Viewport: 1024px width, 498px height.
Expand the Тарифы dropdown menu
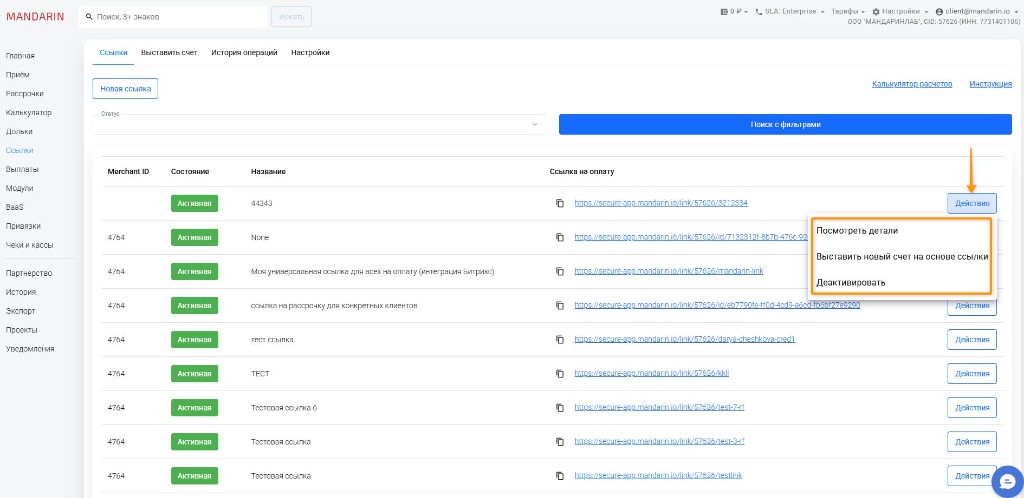click(848, 11)
